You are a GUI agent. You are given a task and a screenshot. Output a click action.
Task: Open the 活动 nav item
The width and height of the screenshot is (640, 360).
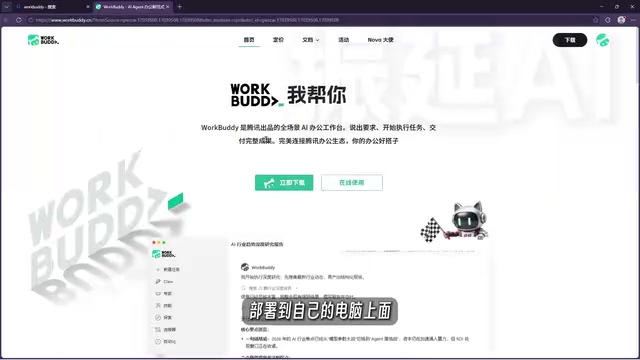[344, 40]
